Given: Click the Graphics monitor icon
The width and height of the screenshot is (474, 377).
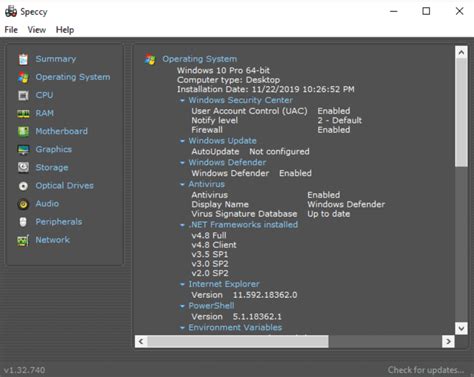Looking at the screenshot, I should coord(23,150).
